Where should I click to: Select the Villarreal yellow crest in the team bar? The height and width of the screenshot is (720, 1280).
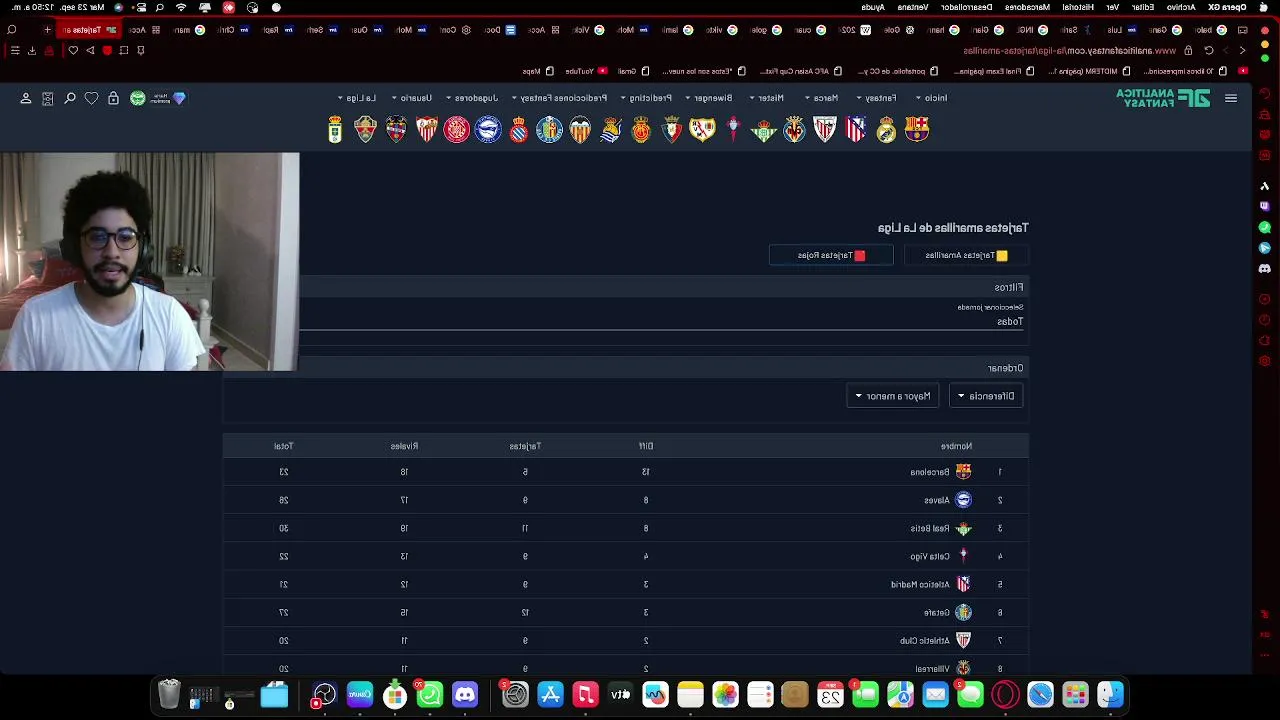794,129
